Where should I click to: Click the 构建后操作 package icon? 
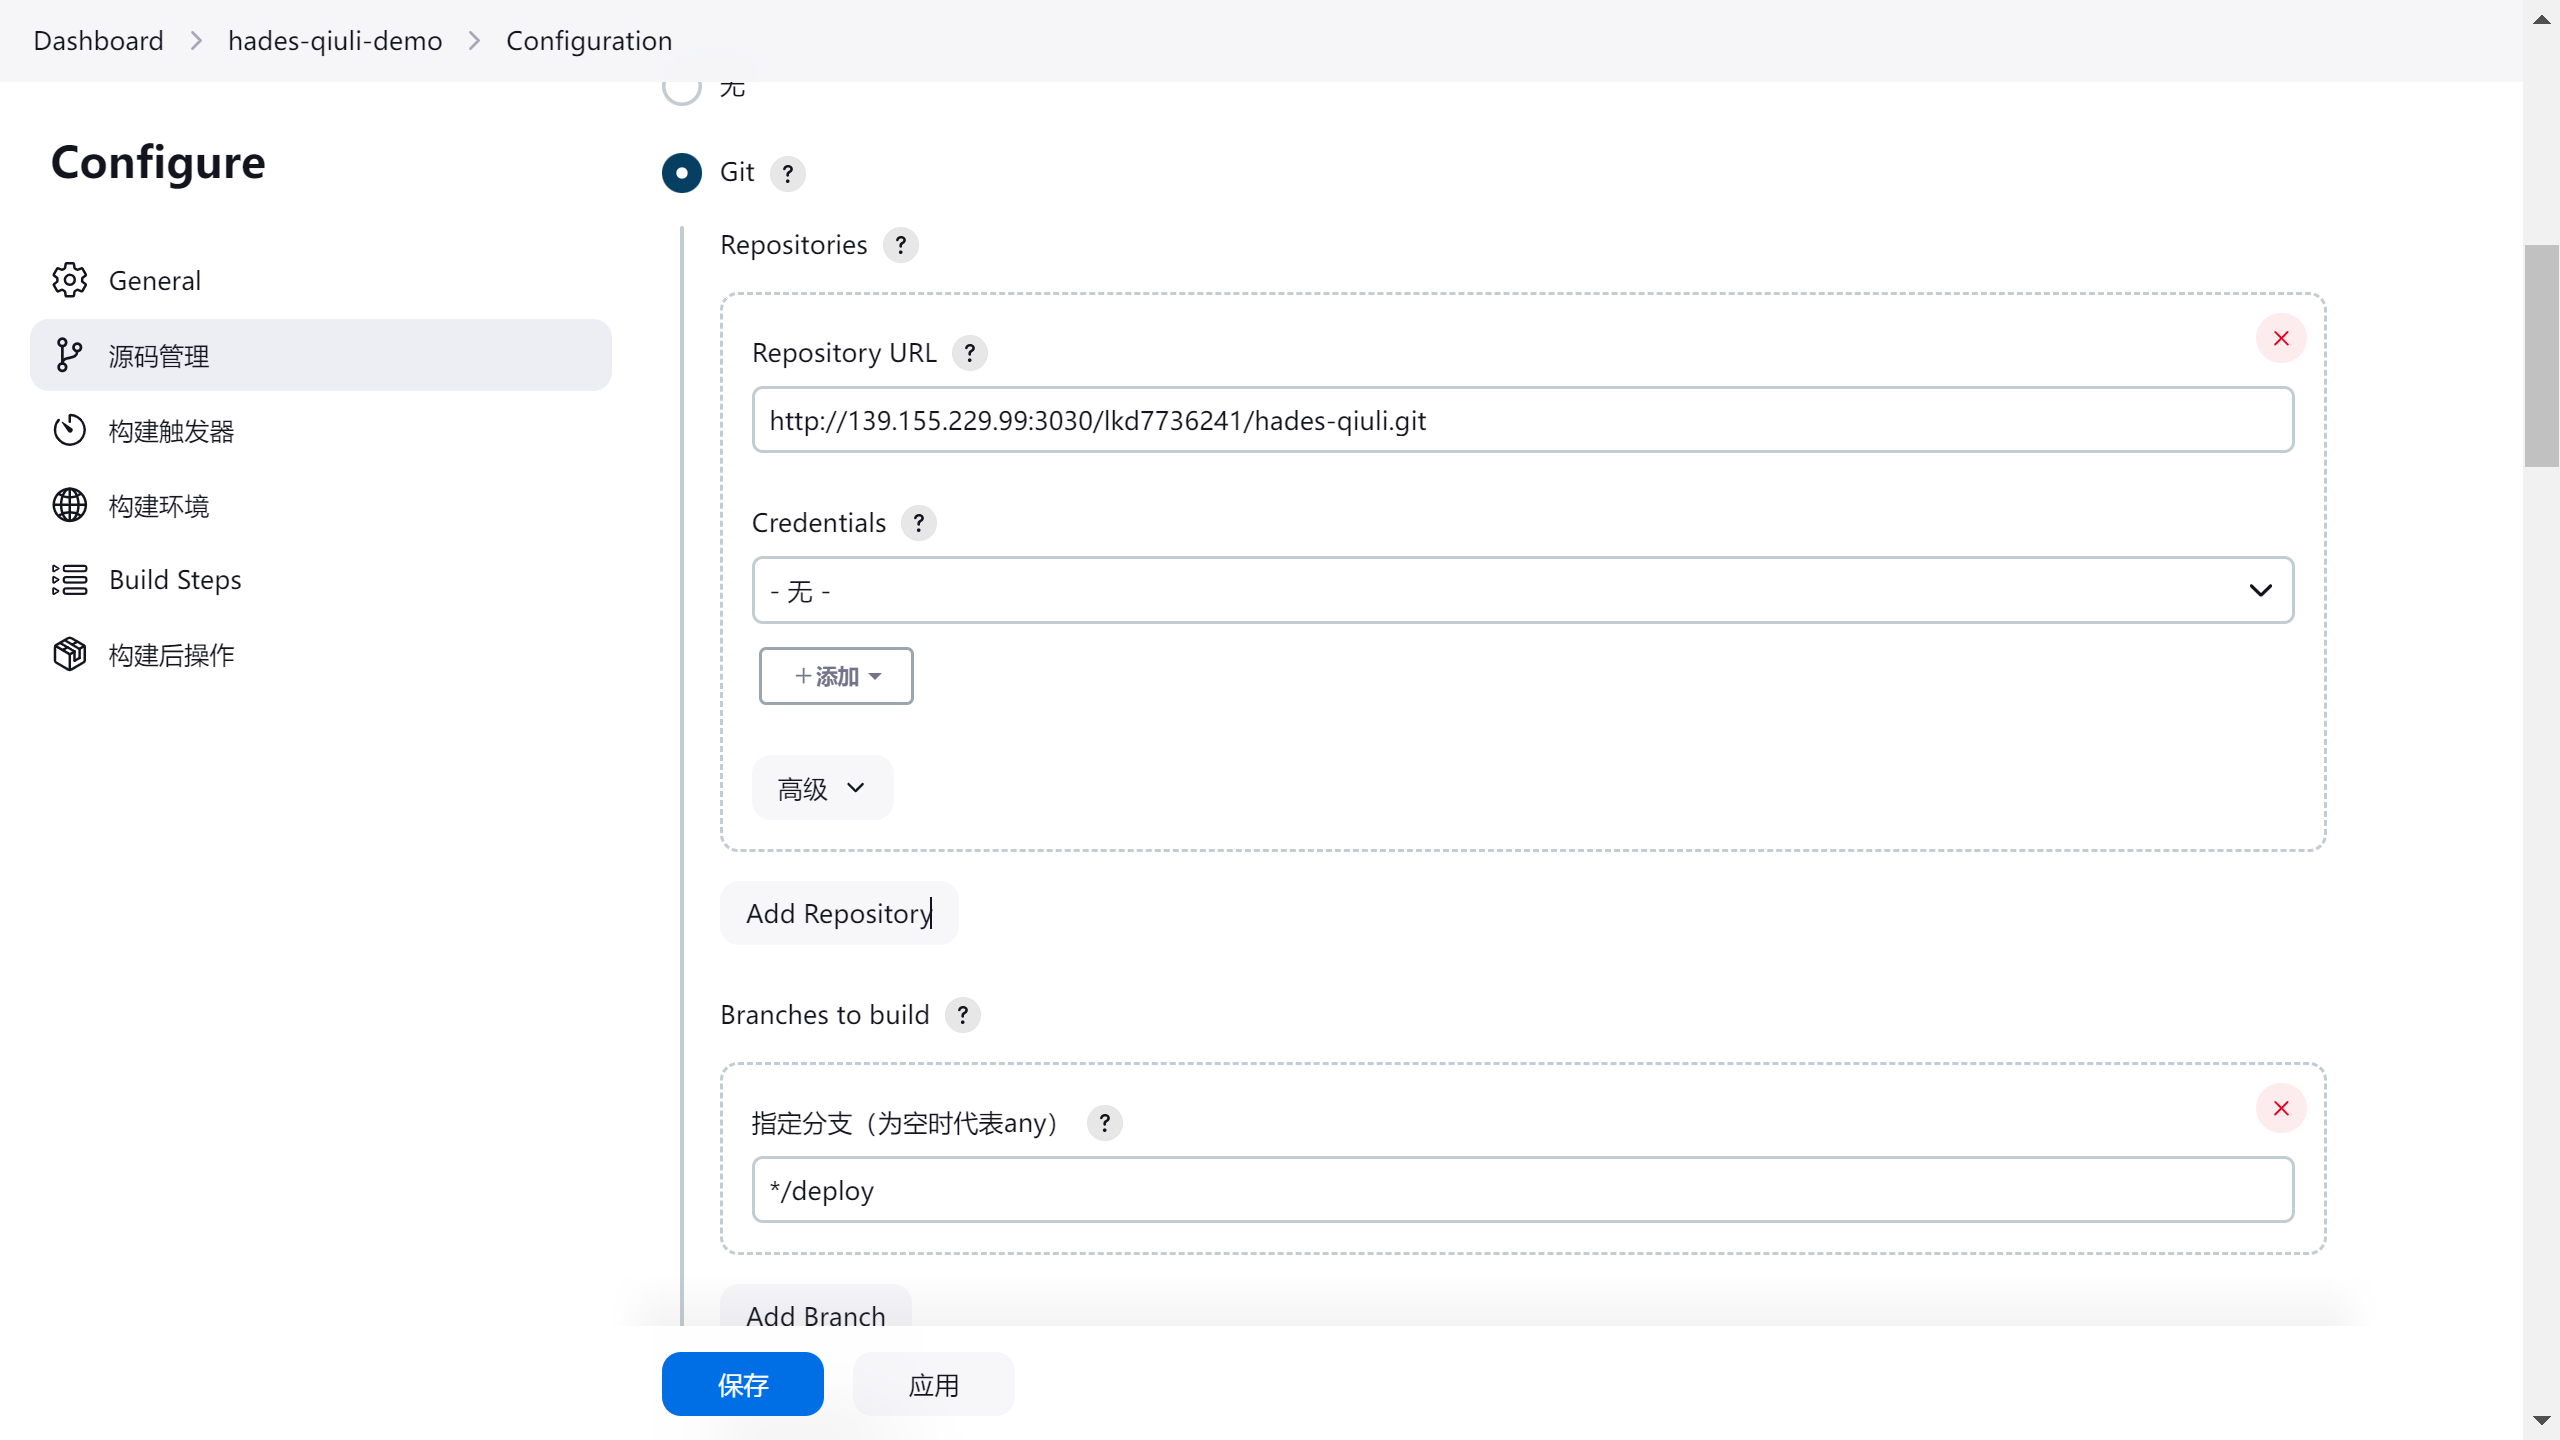[69, 655]
